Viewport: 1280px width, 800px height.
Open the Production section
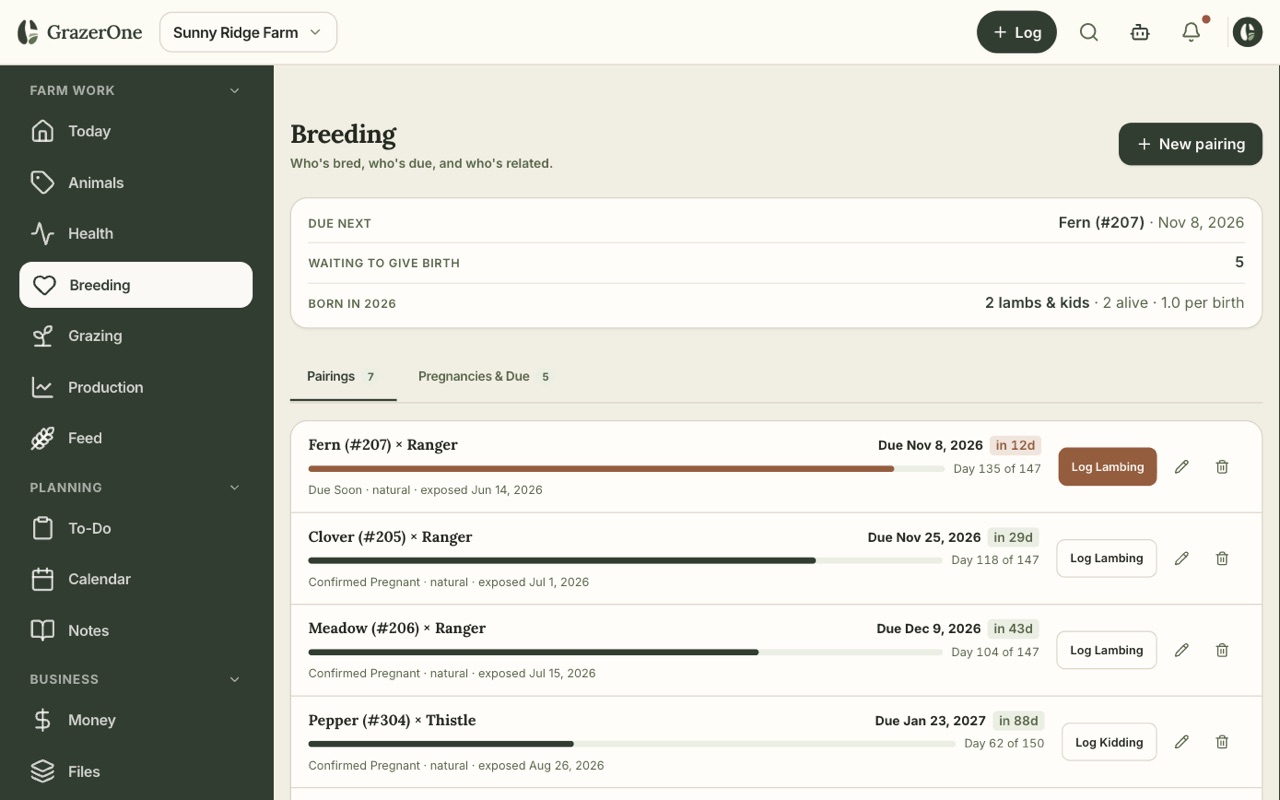136,387
